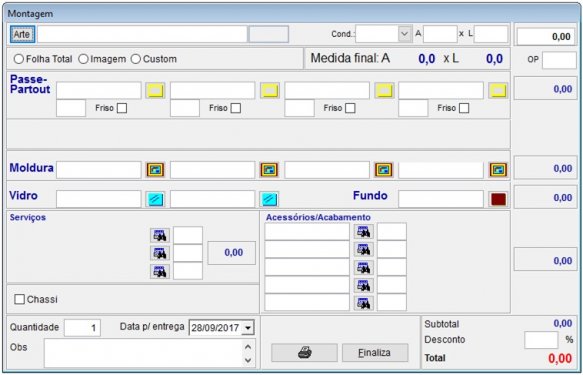Open the Cond. dropdown
This screenshot has height=375, width=583.
(x=405, y=34)
